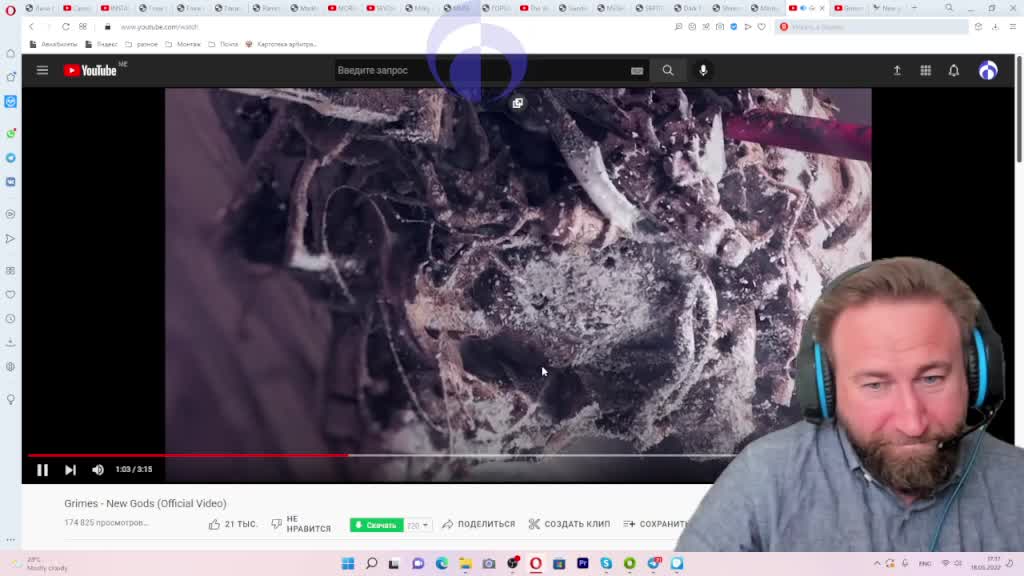
Task: Go back in the browser
Action: pos(31,27)
